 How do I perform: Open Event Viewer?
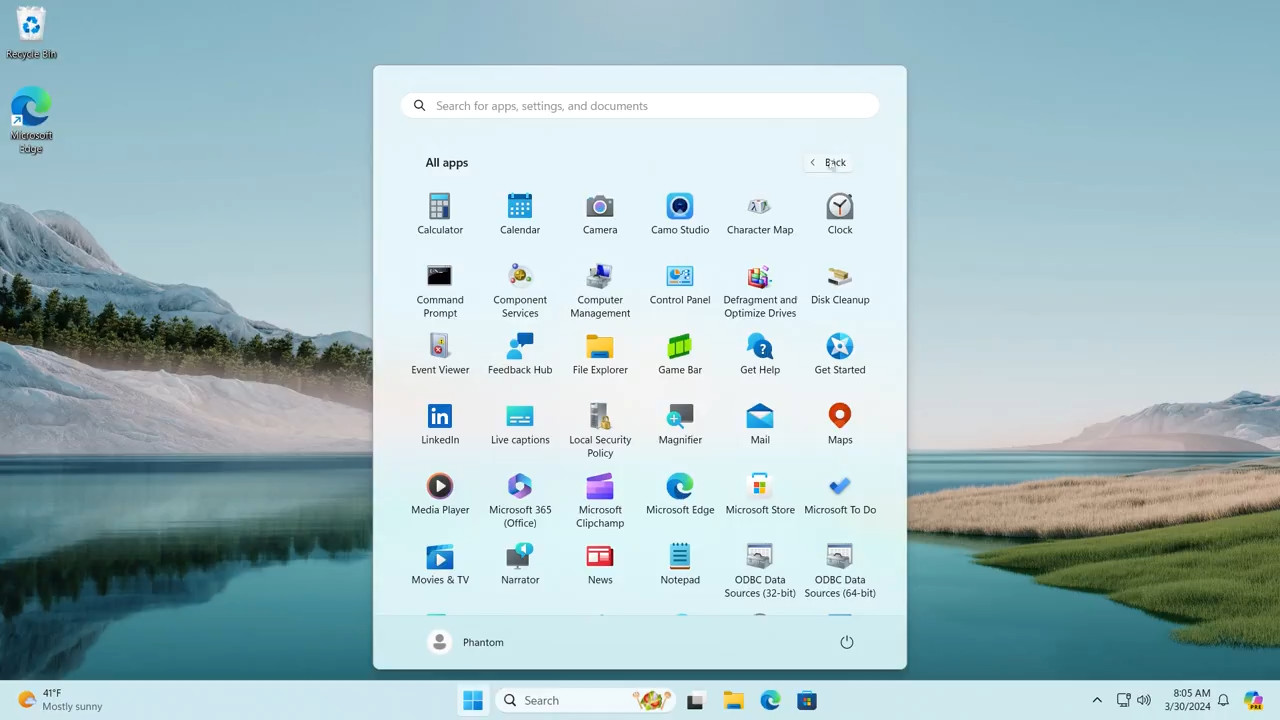pos(440,353)
